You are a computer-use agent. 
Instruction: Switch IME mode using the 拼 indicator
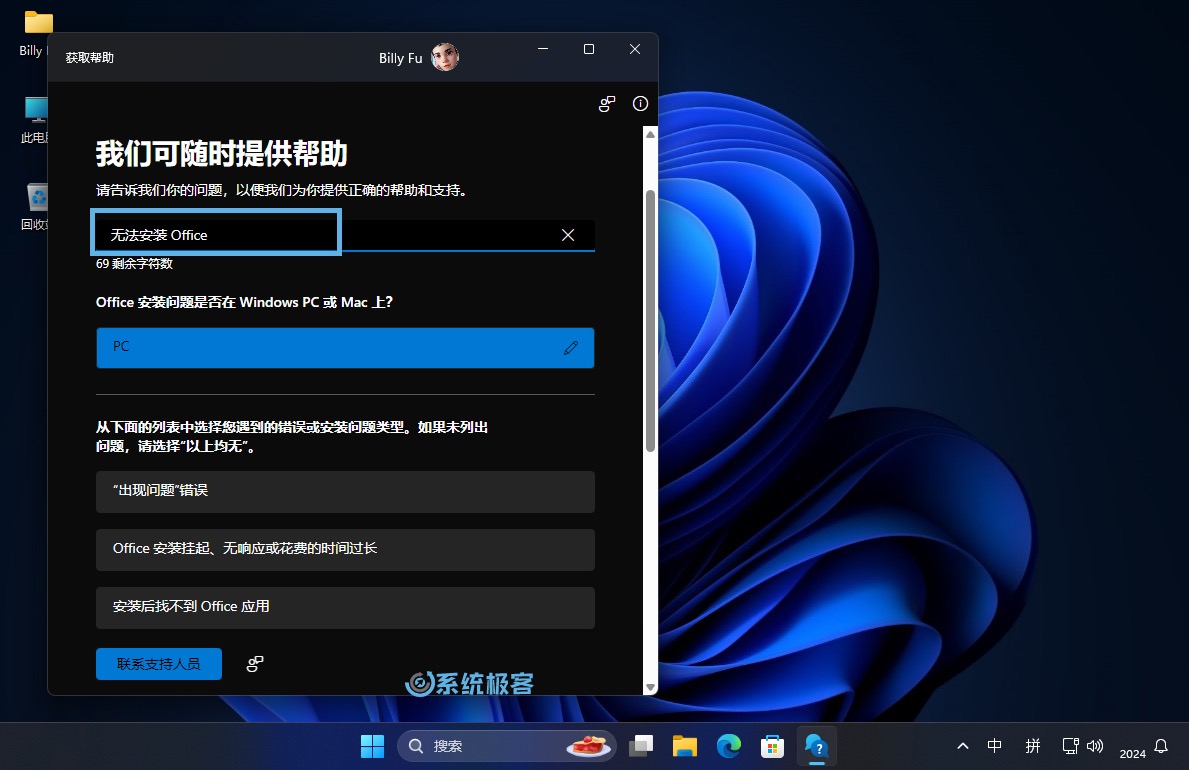1033,746
